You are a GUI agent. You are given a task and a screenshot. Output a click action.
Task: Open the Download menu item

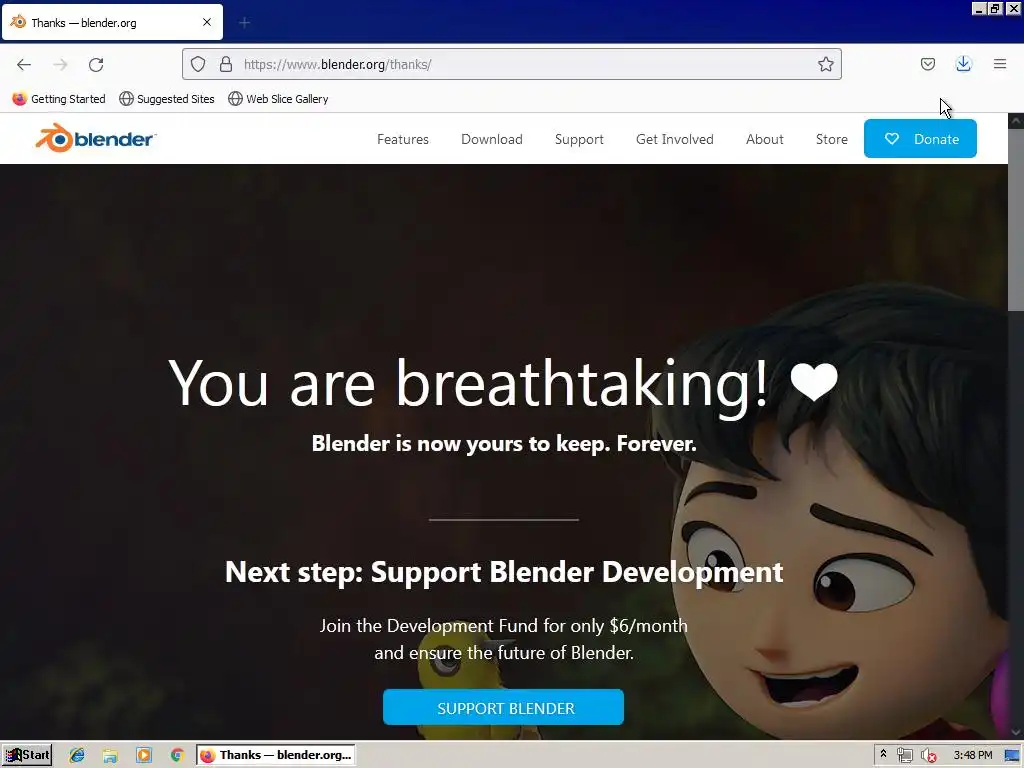[x=491, y=139]
